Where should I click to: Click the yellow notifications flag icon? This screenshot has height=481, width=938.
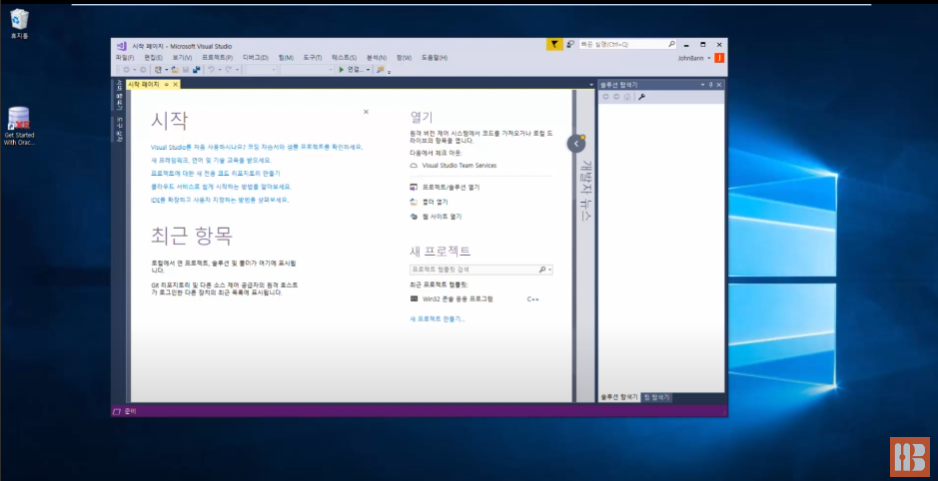(555, 44)
